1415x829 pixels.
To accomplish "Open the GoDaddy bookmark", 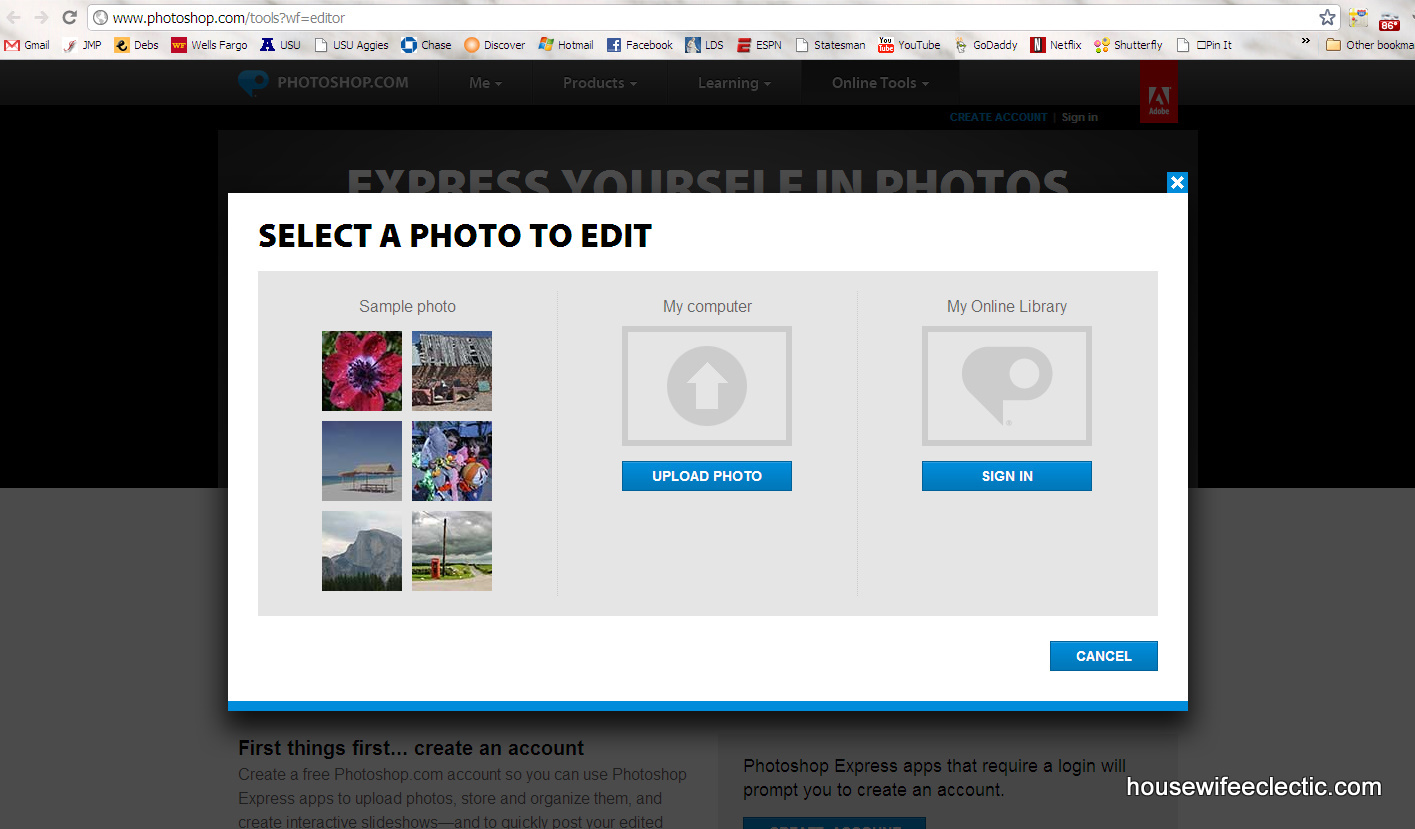I will (x=986, y=45).
